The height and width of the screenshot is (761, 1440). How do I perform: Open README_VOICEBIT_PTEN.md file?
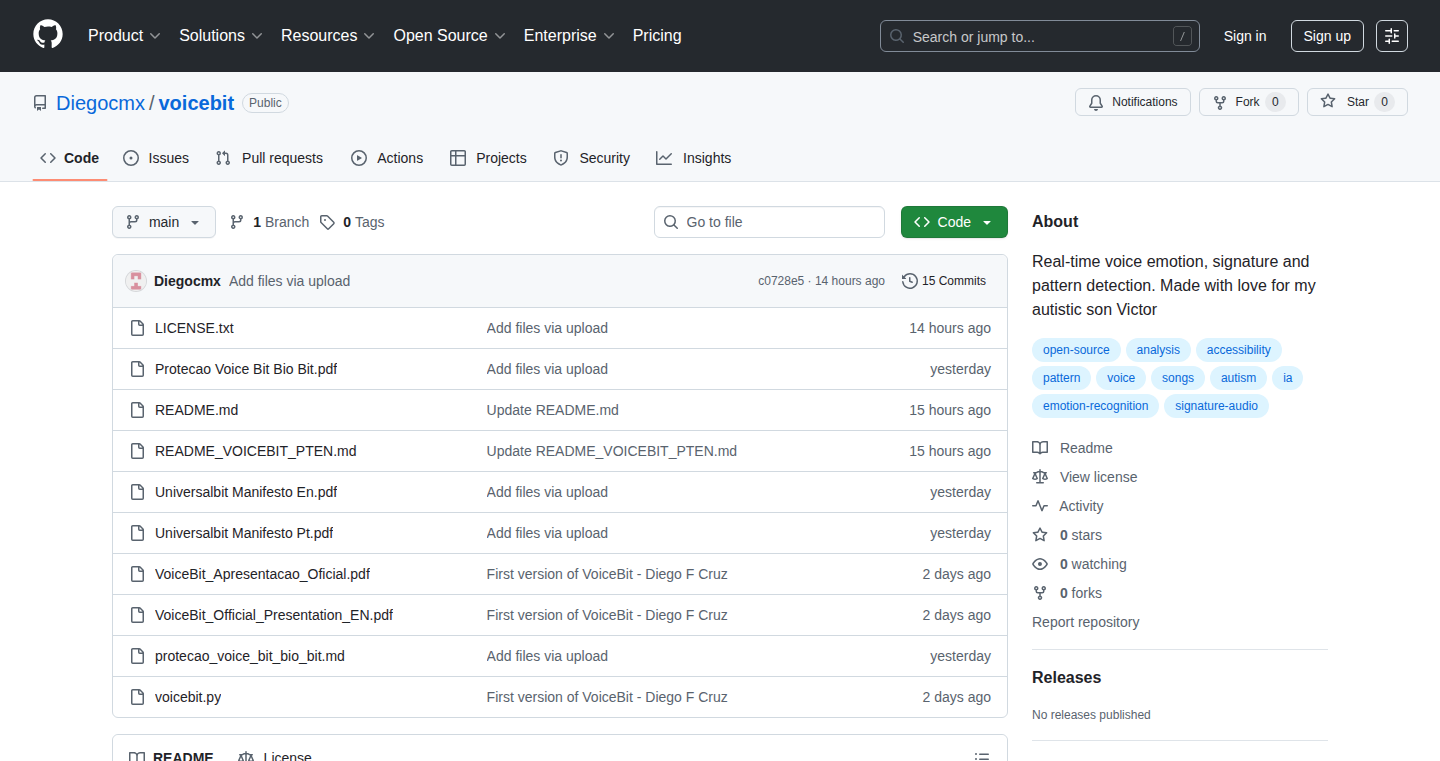click(256, 451)
